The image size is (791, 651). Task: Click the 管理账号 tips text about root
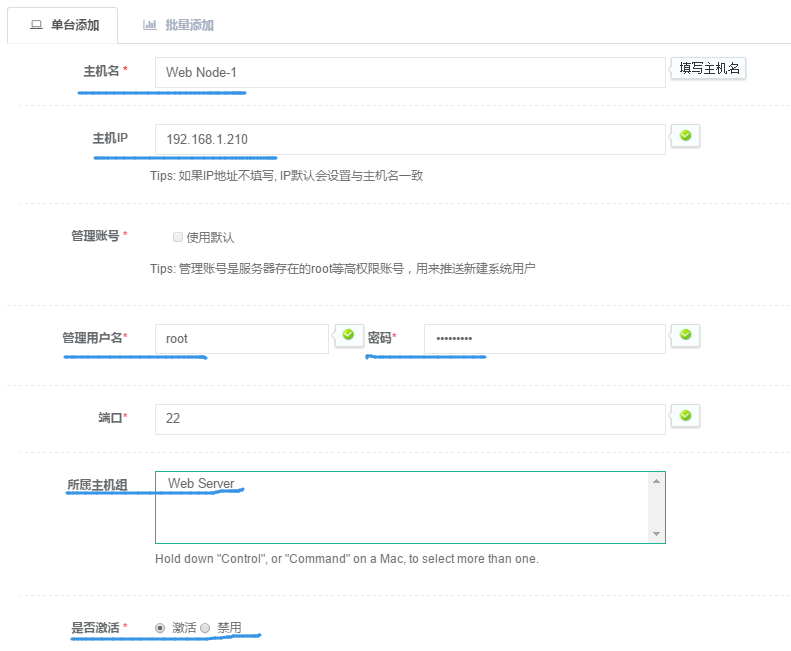coord(343,269)
